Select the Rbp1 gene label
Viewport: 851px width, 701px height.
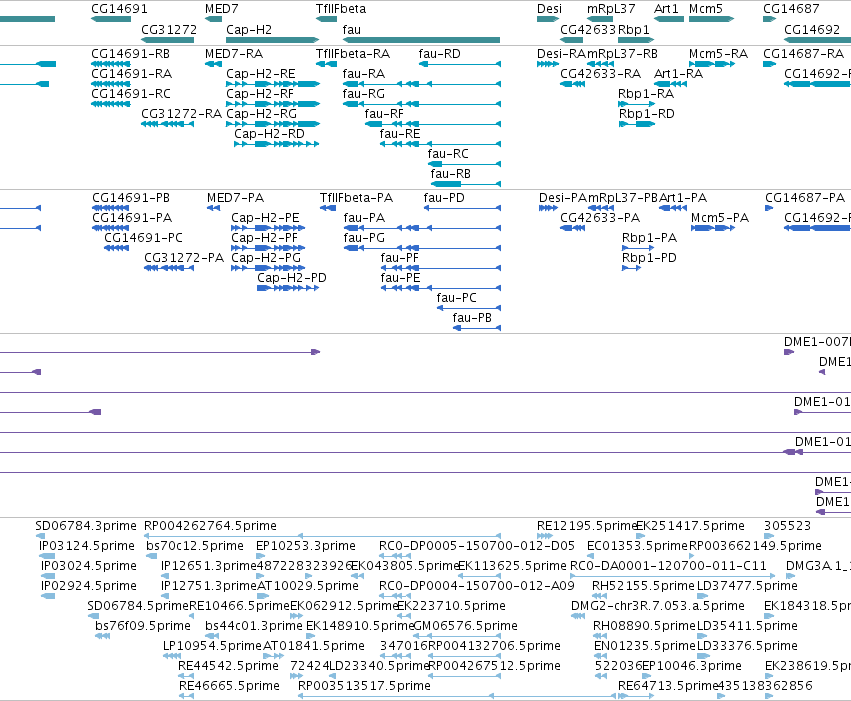(633, 29)
